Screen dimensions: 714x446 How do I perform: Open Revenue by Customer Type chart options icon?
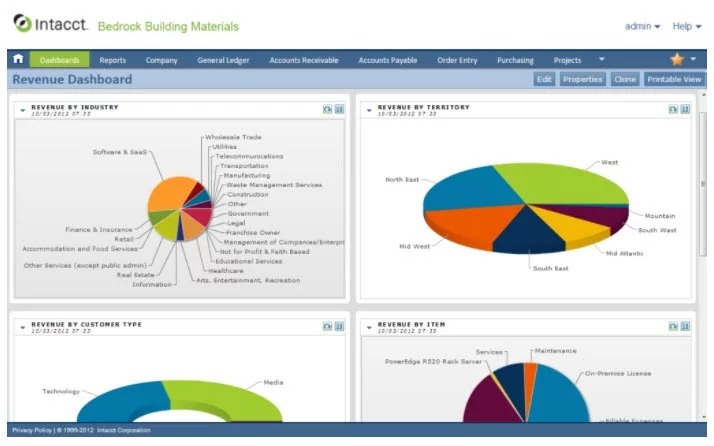pyautogui.click(x=339, y=326)
